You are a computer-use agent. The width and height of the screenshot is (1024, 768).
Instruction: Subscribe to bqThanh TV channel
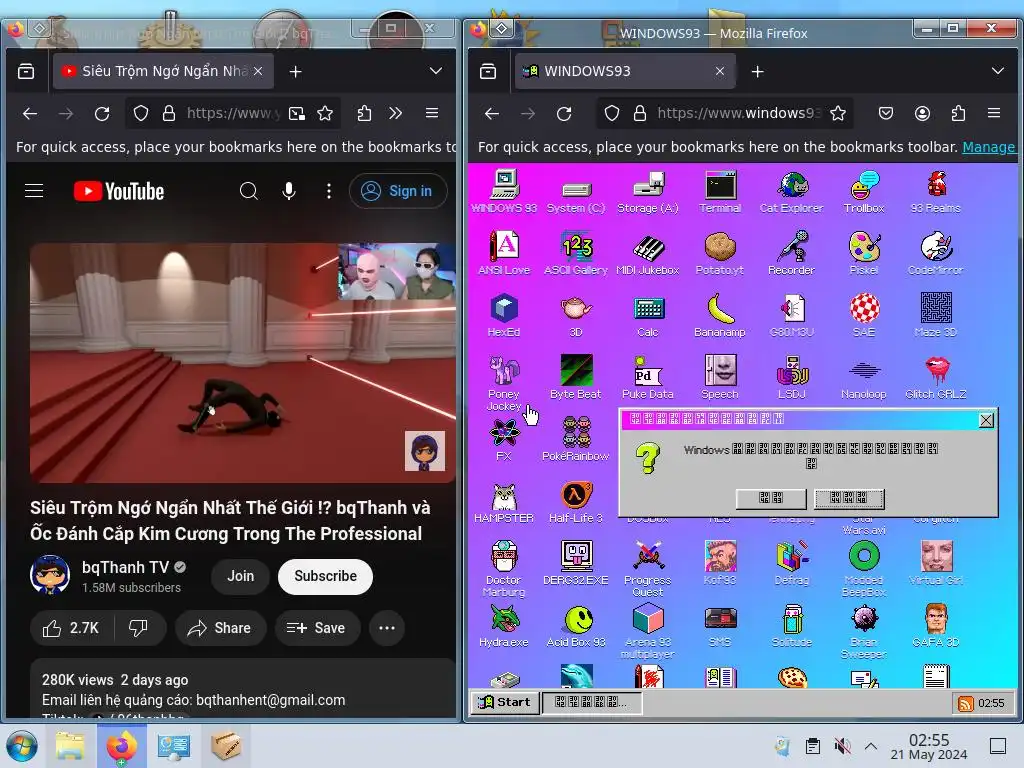click(325, 576)
